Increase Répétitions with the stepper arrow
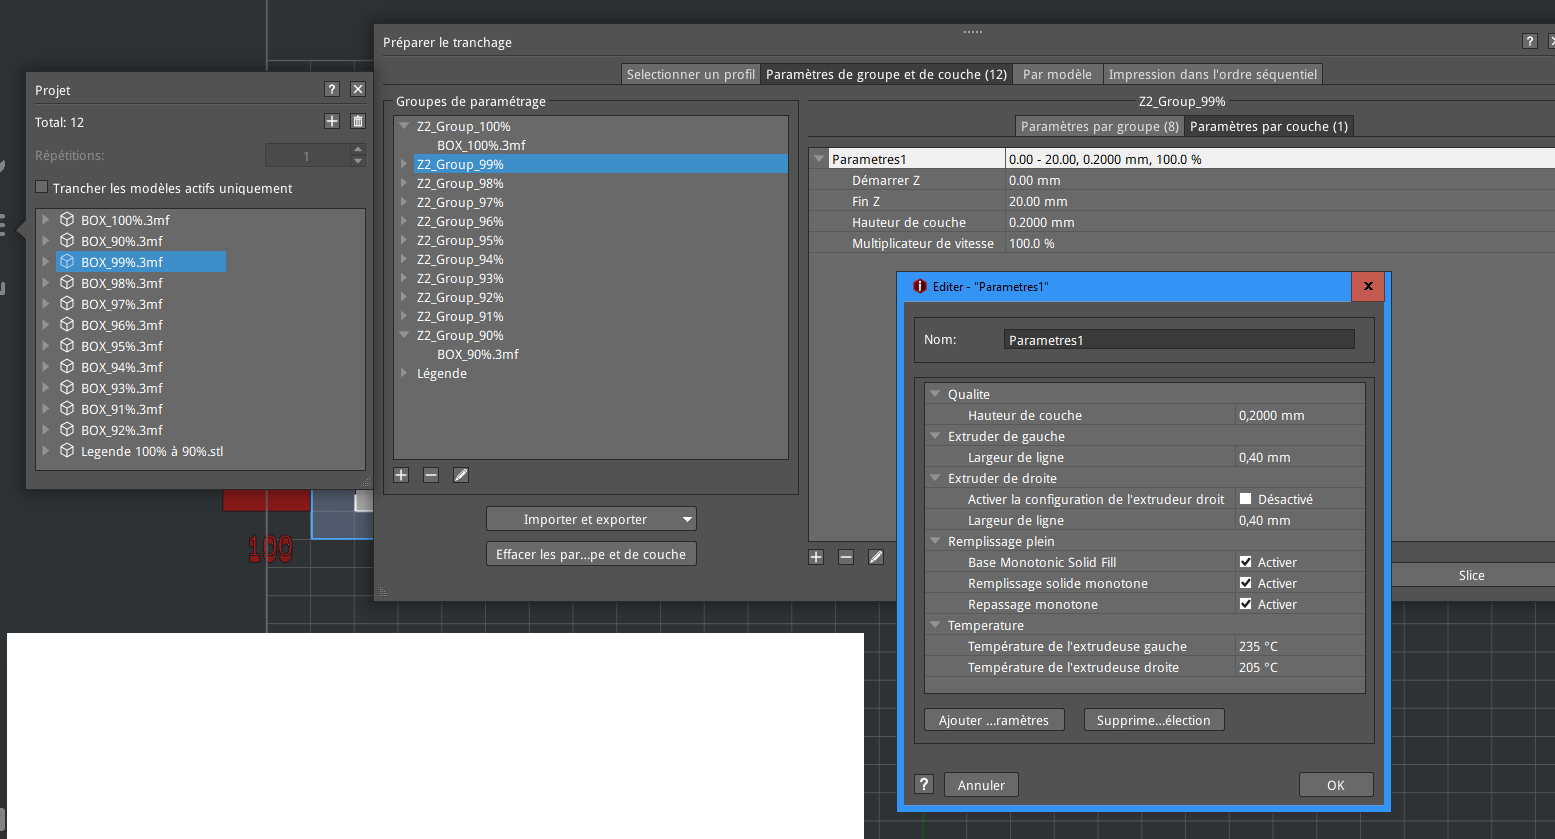The image size is (1555, 839). [x=358, y=149]
